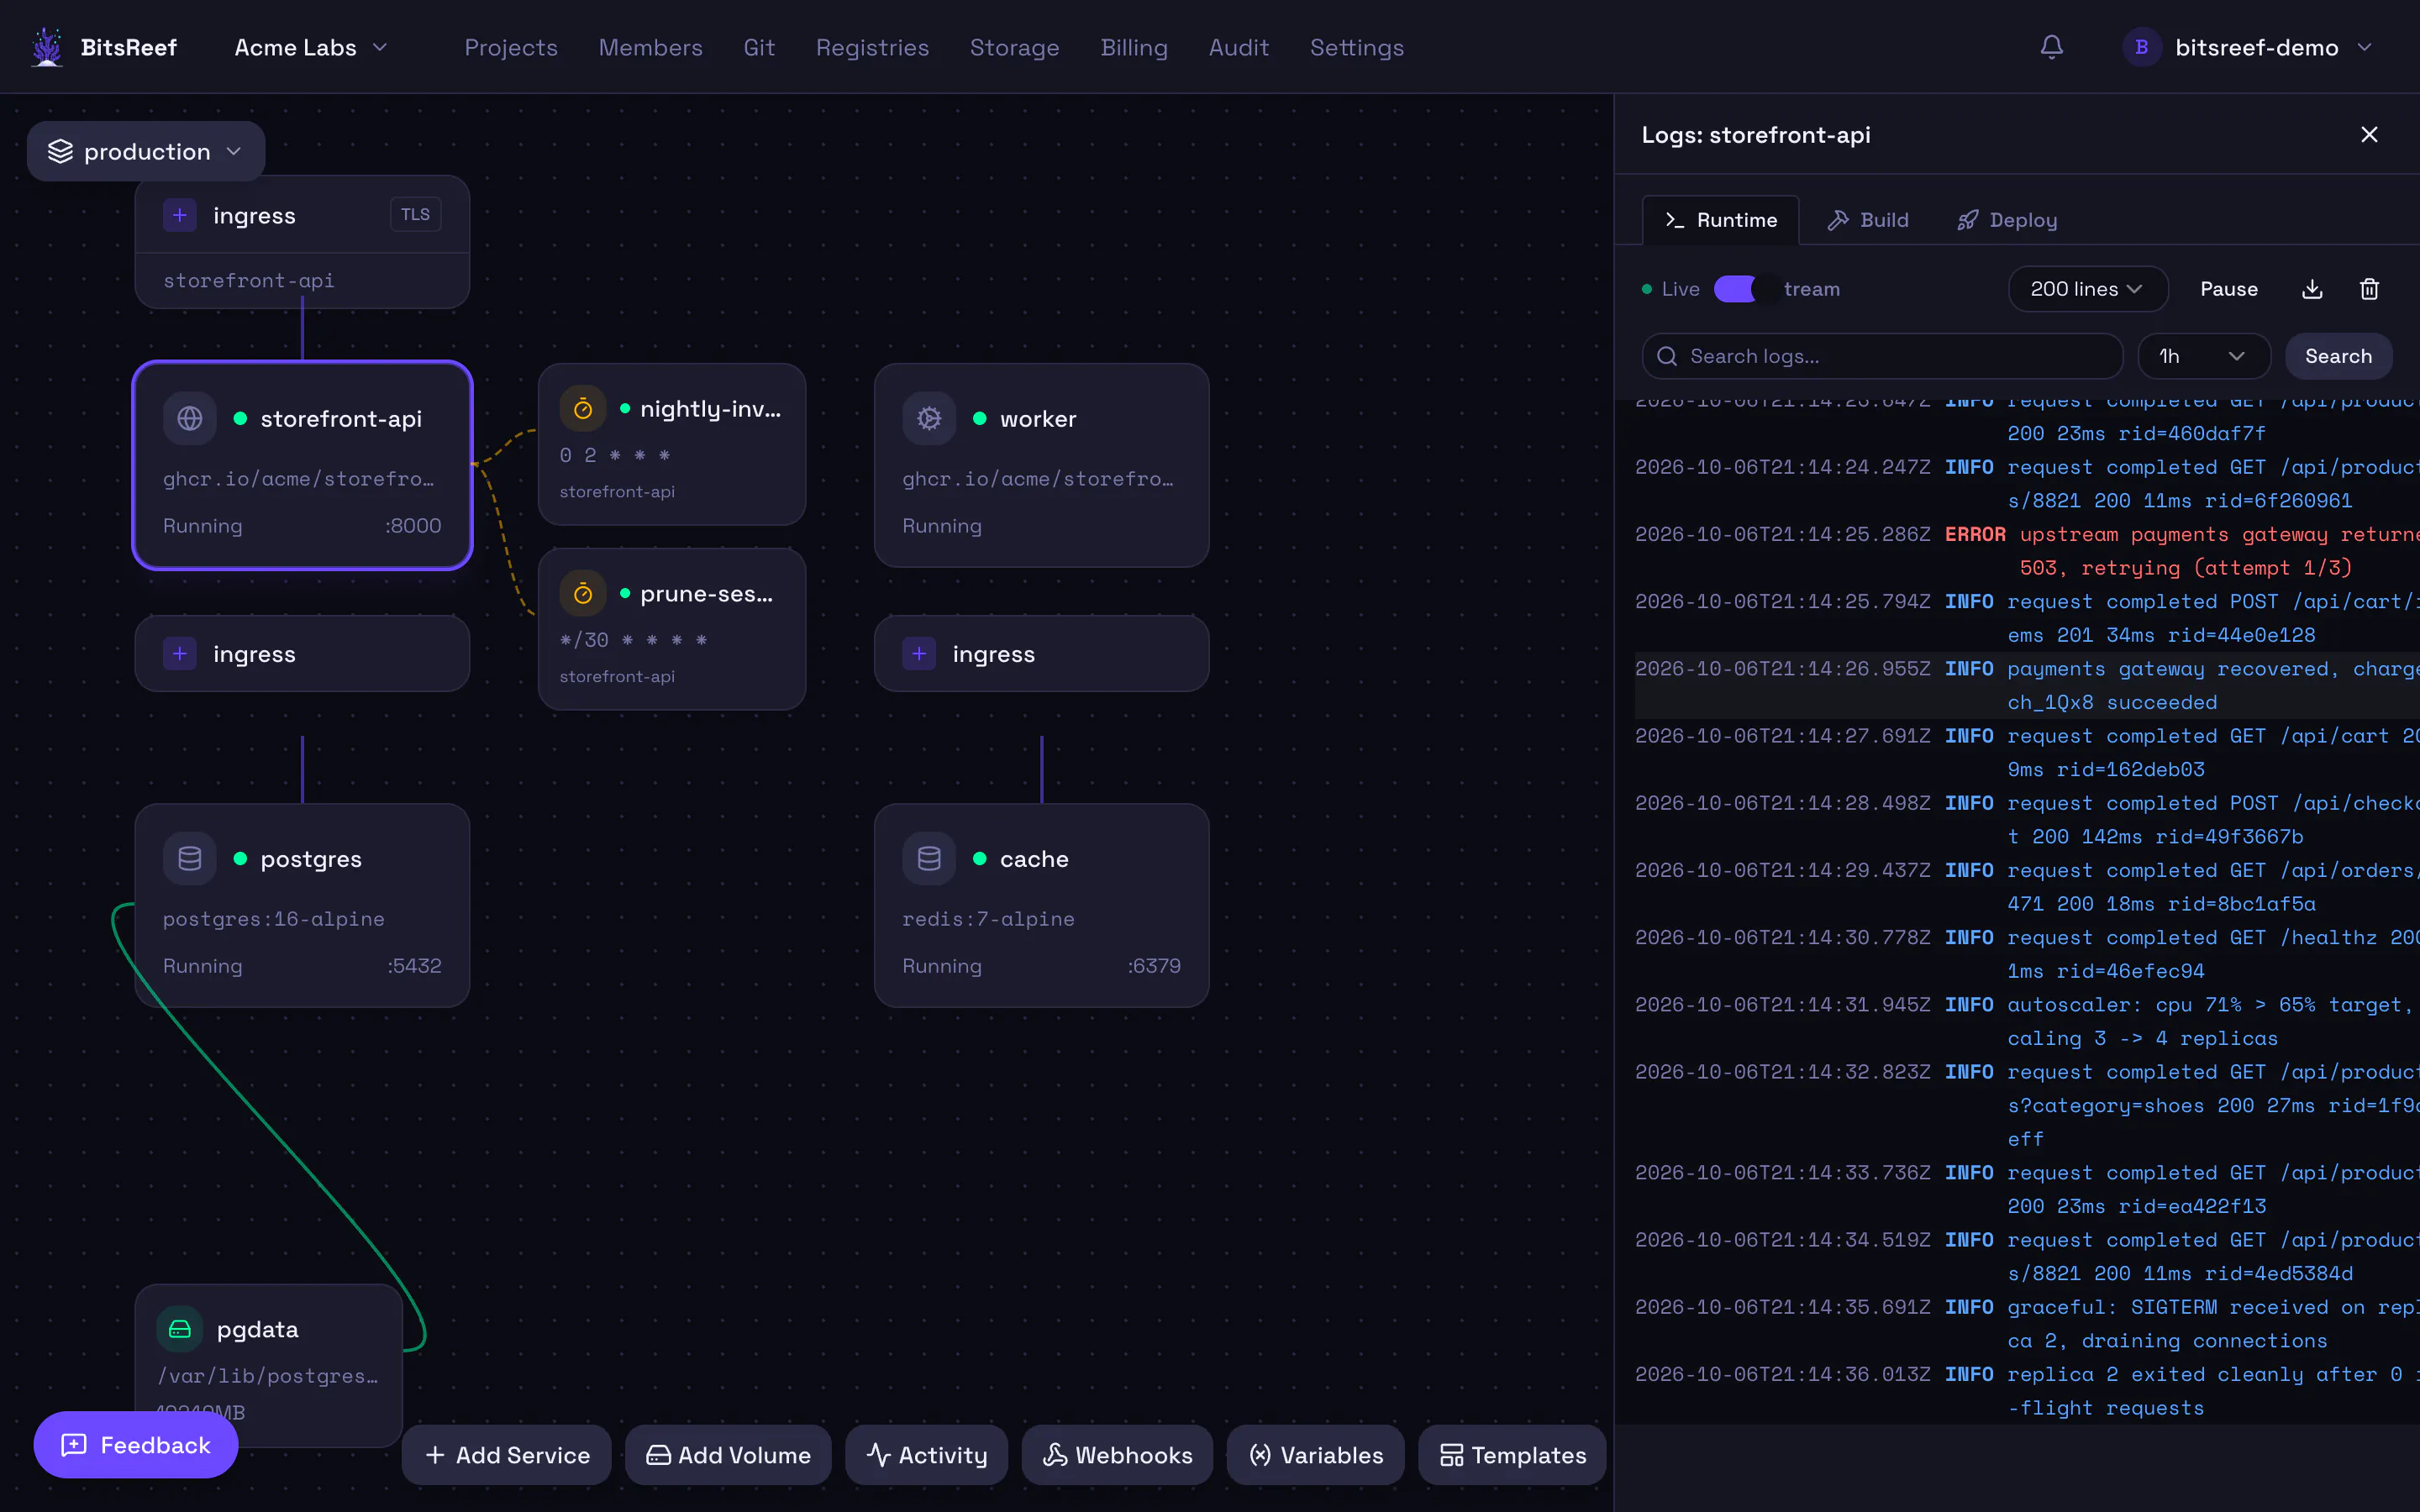This screenshot has width=2420, height=1512.
Task: Click the timer icon on nightly-inv card
Action: pyautogui.click(x=583, y=409)
